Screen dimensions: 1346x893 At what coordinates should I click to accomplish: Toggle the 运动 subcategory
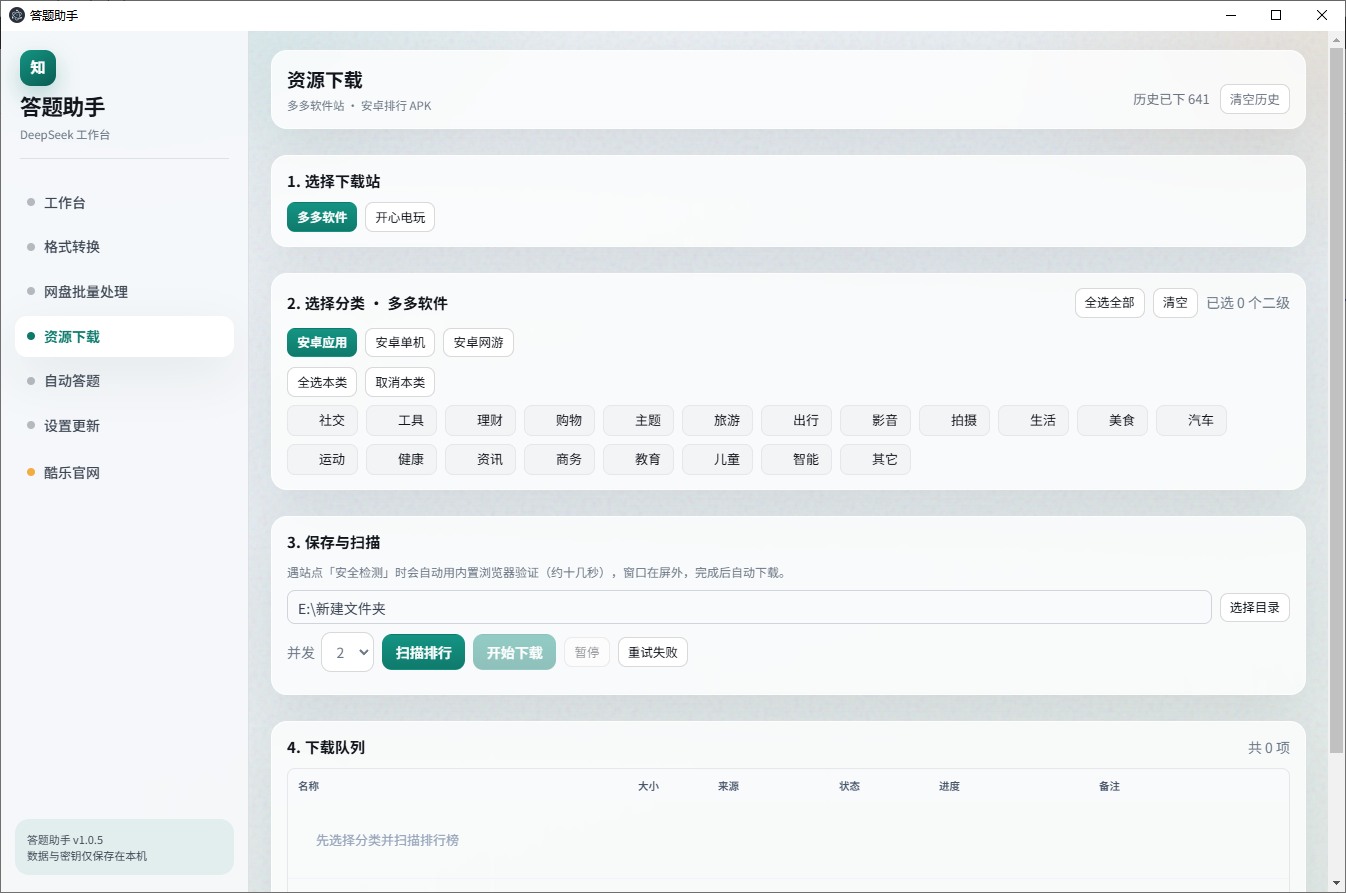tap(322, 459)
